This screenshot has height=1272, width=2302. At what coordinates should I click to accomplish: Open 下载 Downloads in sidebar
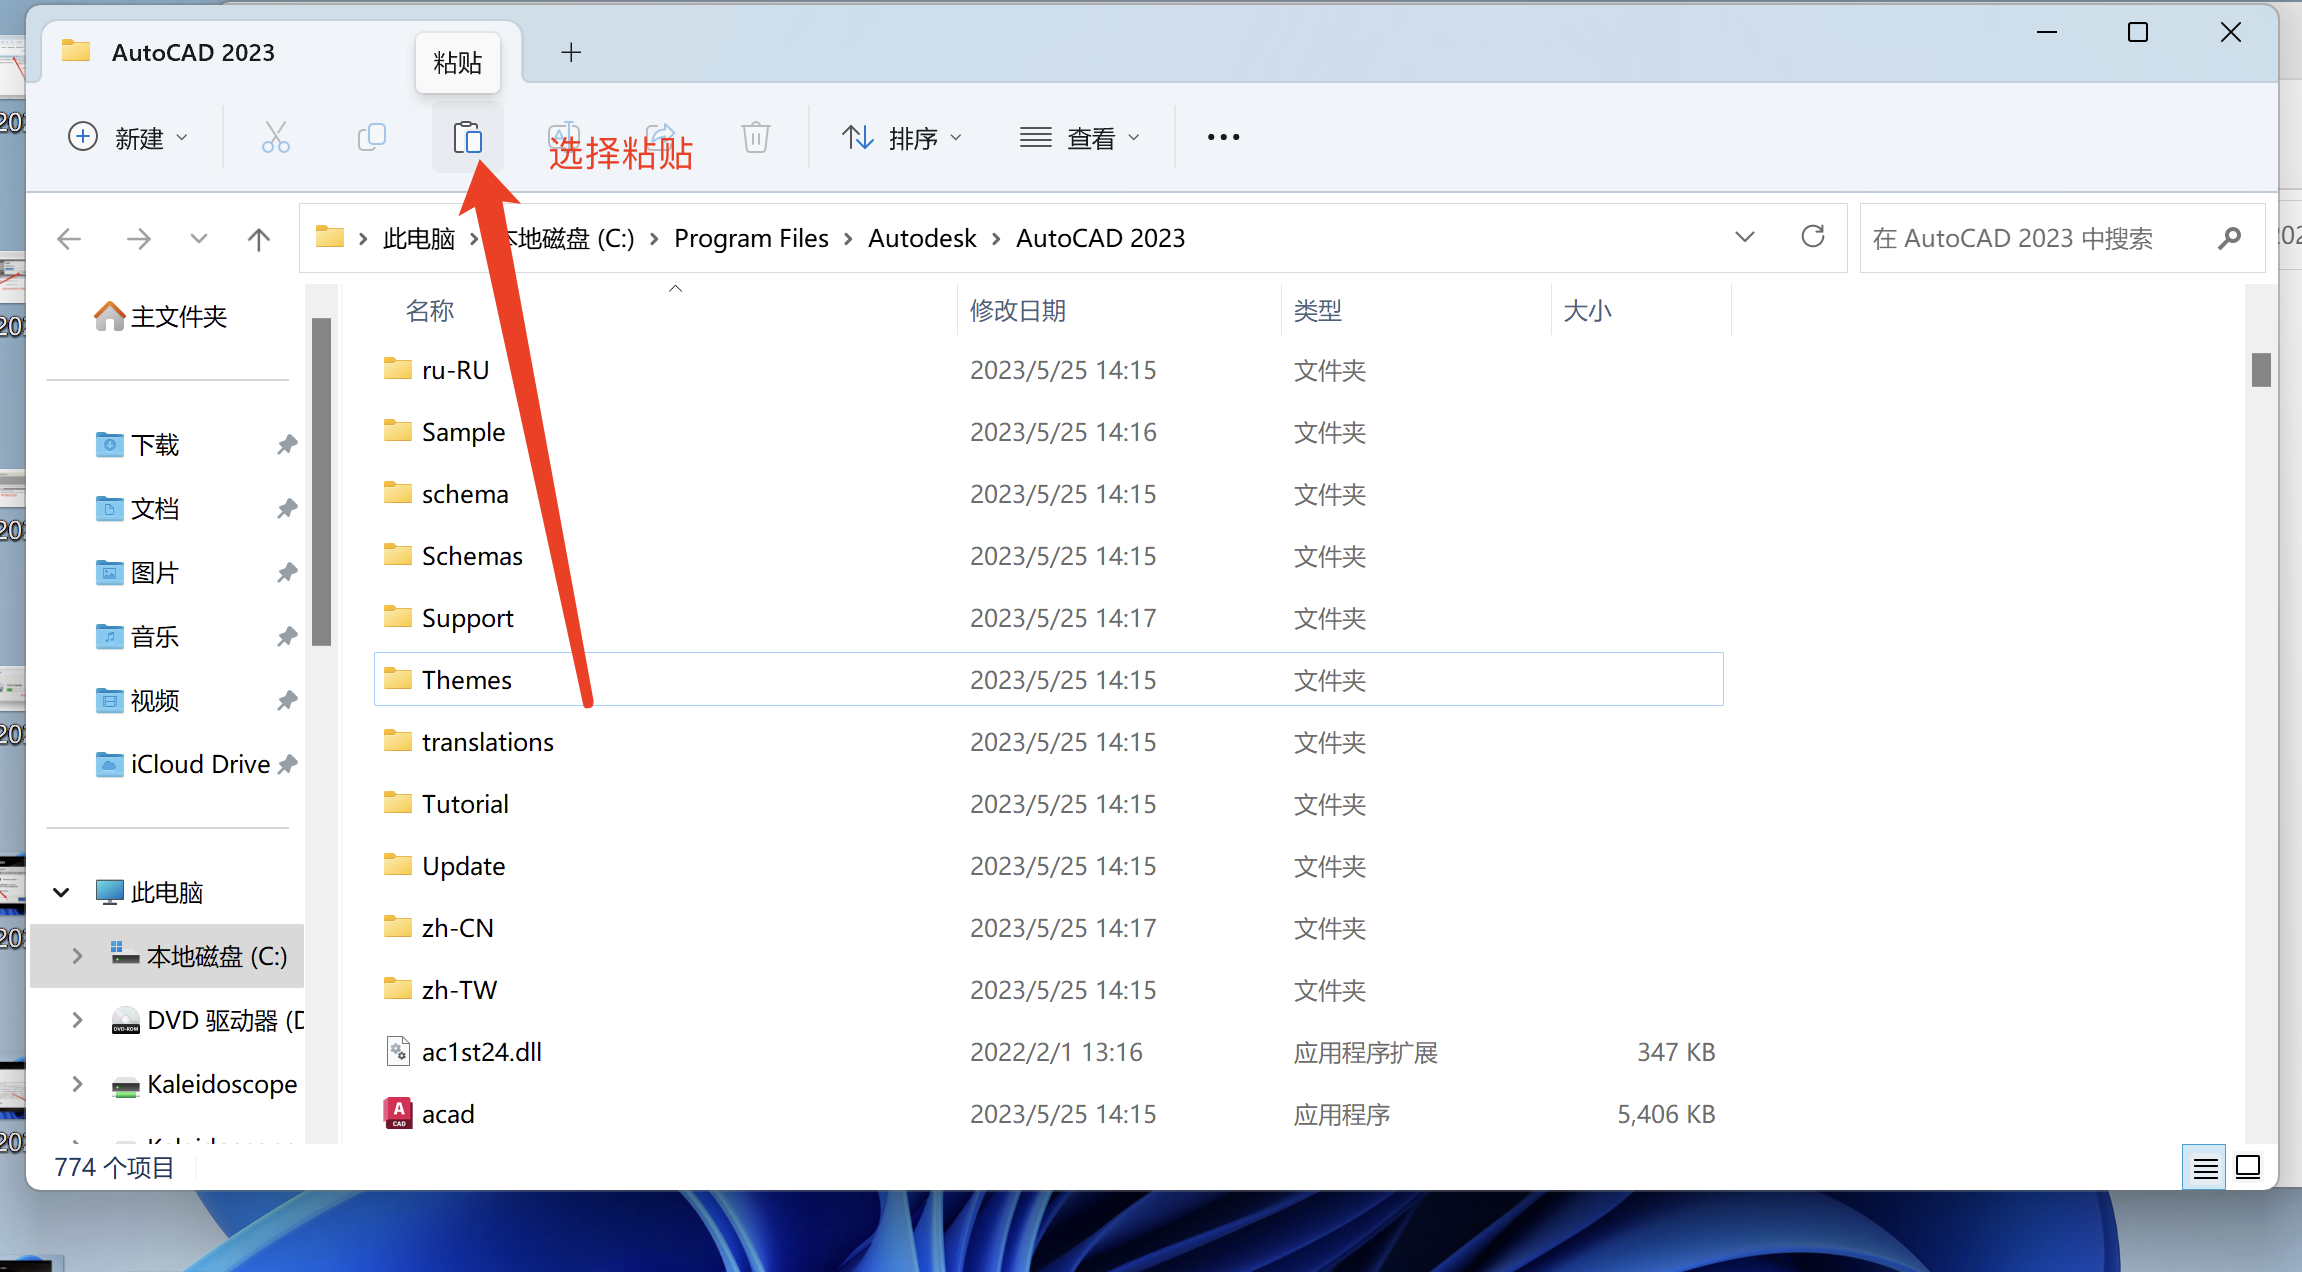138,444
